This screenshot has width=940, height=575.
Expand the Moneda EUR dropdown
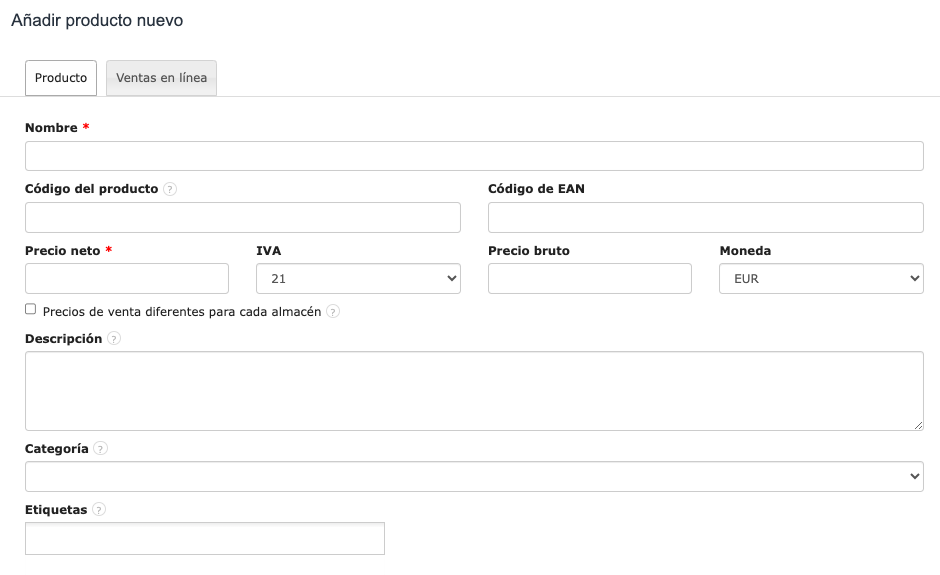pos(820,279)
